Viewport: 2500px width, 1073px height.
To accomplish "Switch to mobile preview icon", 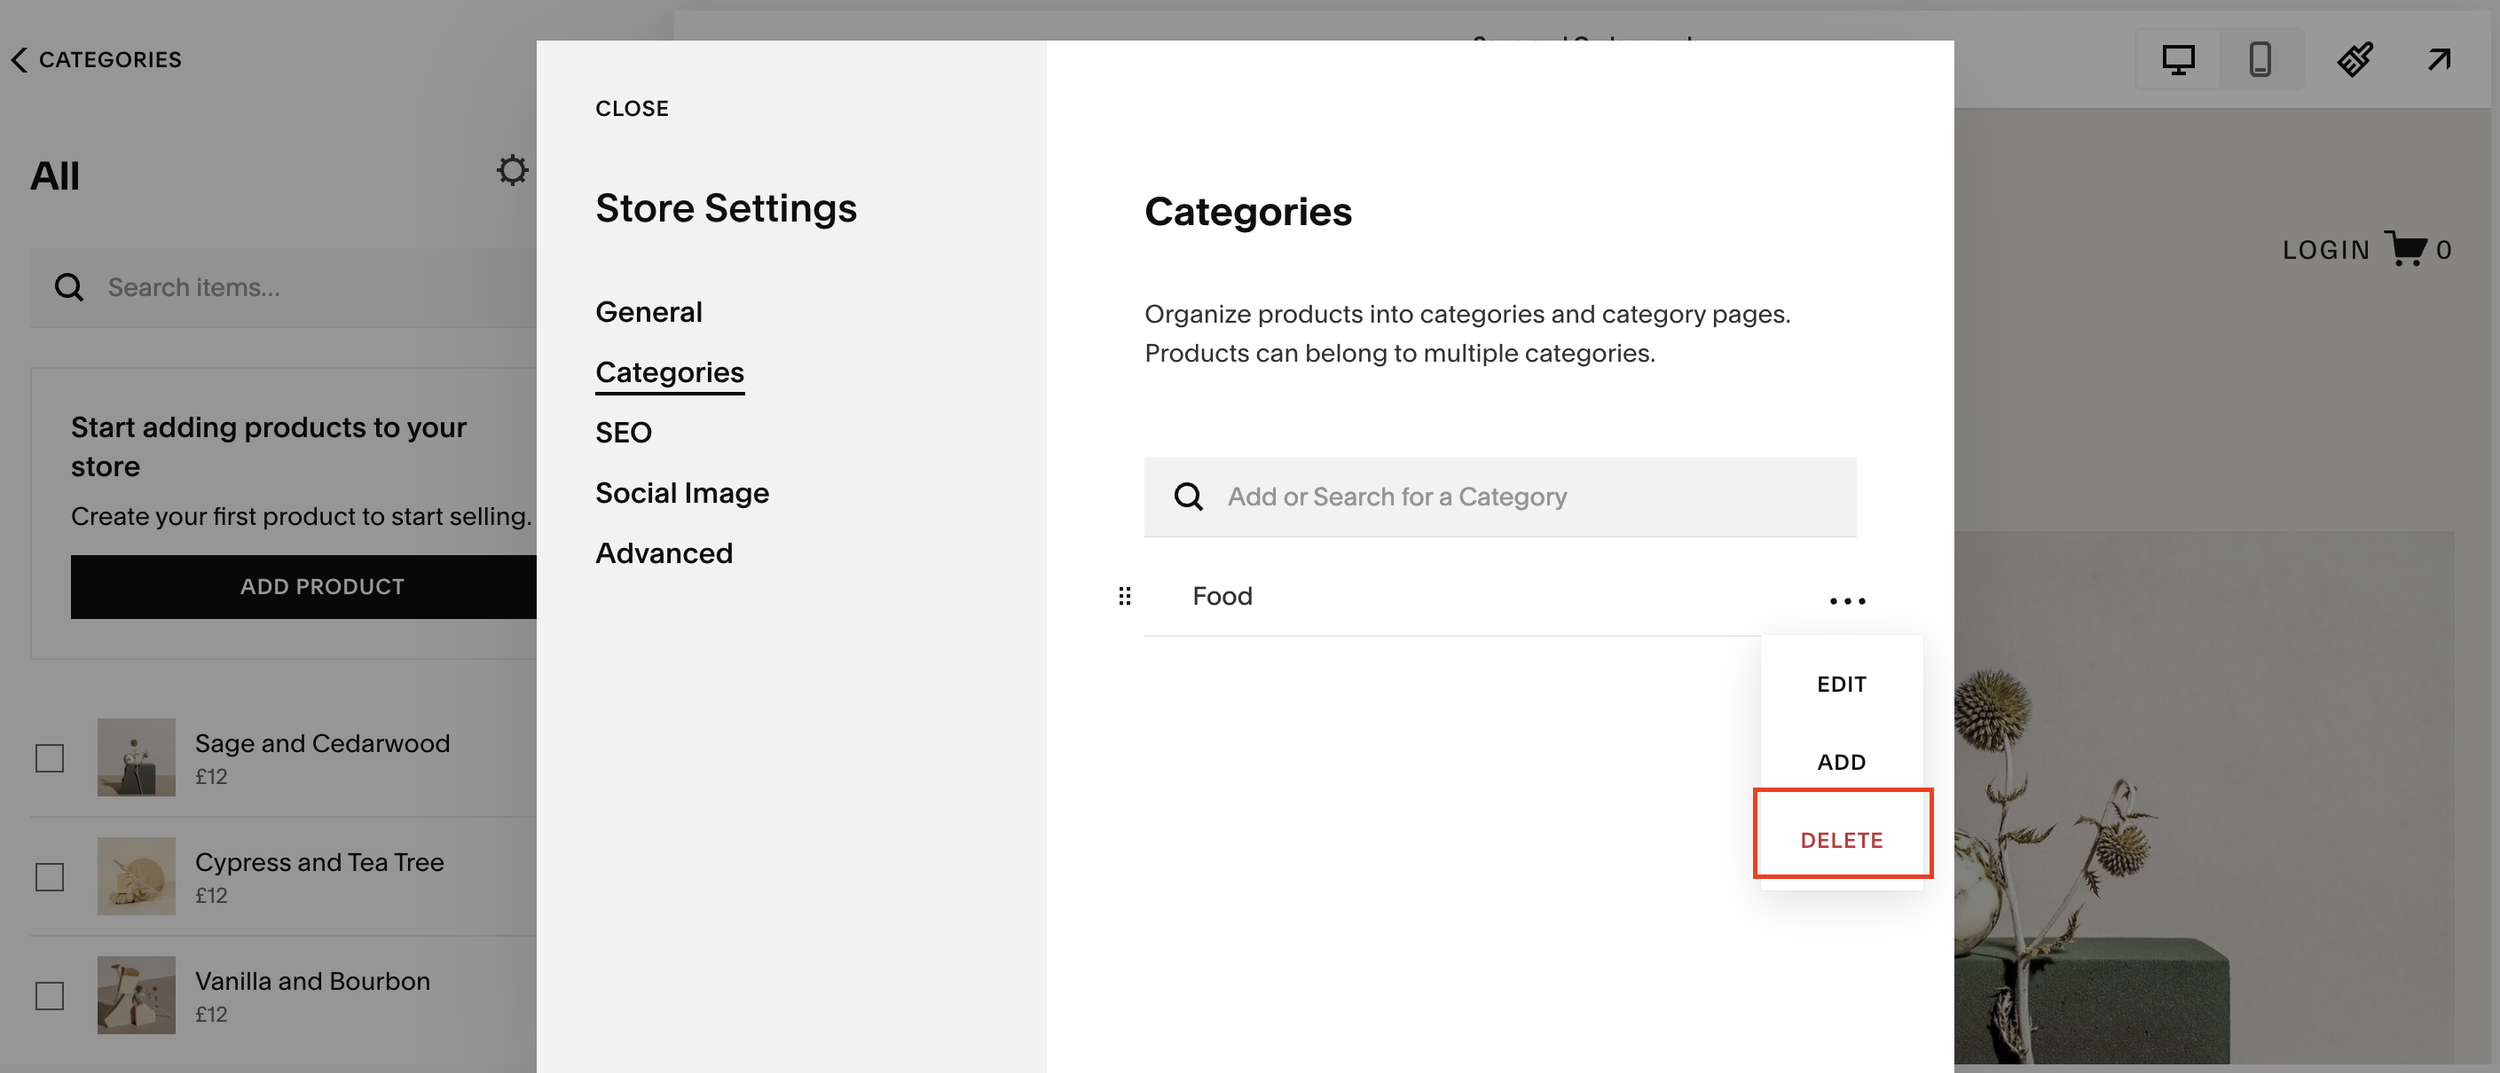I will tap(2260, 60).
